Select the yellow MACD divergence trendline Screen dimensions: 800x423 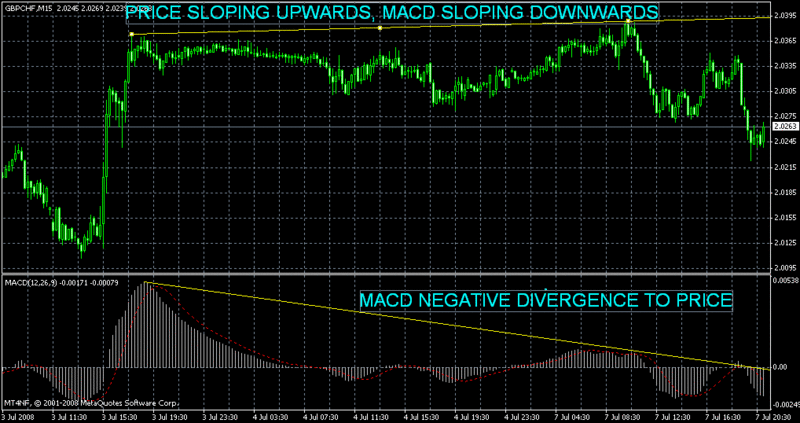tap(450, 326)
